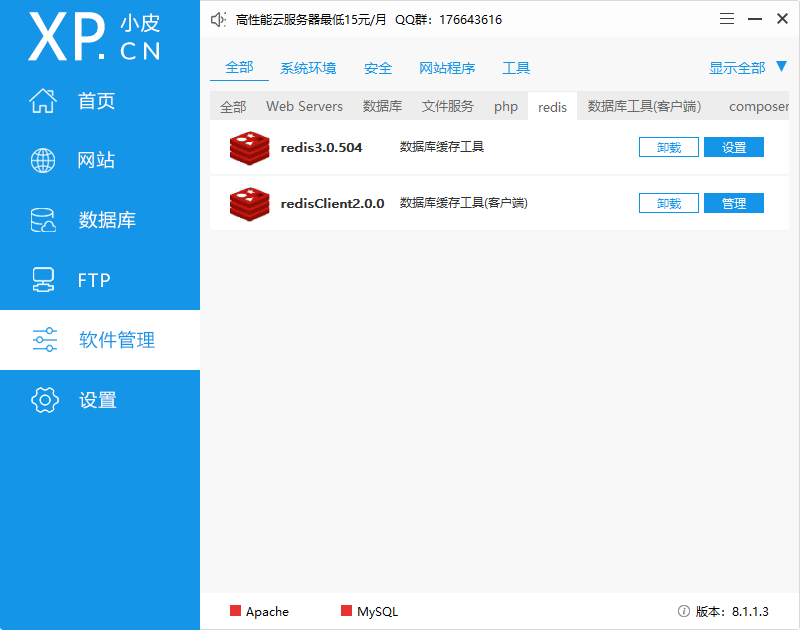Select the composer sub-tab

[x=759, y=107]
